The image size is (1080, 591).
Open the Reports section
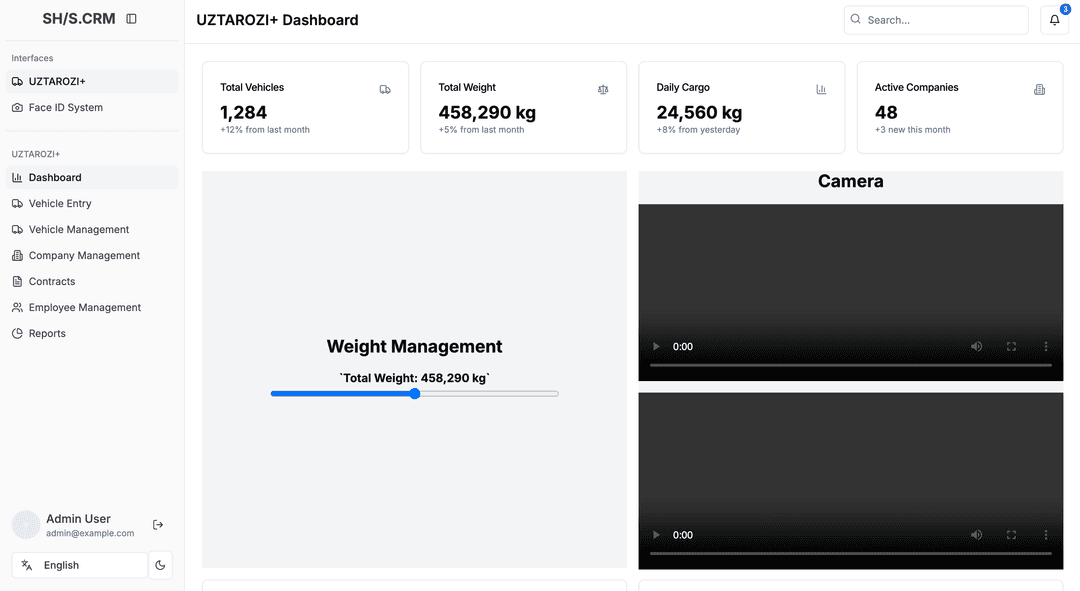(x=47, y=334)
